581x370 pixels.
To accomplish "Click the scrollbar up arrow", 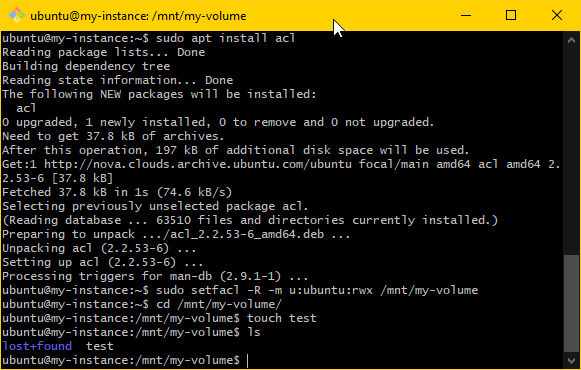I will 571,40.
